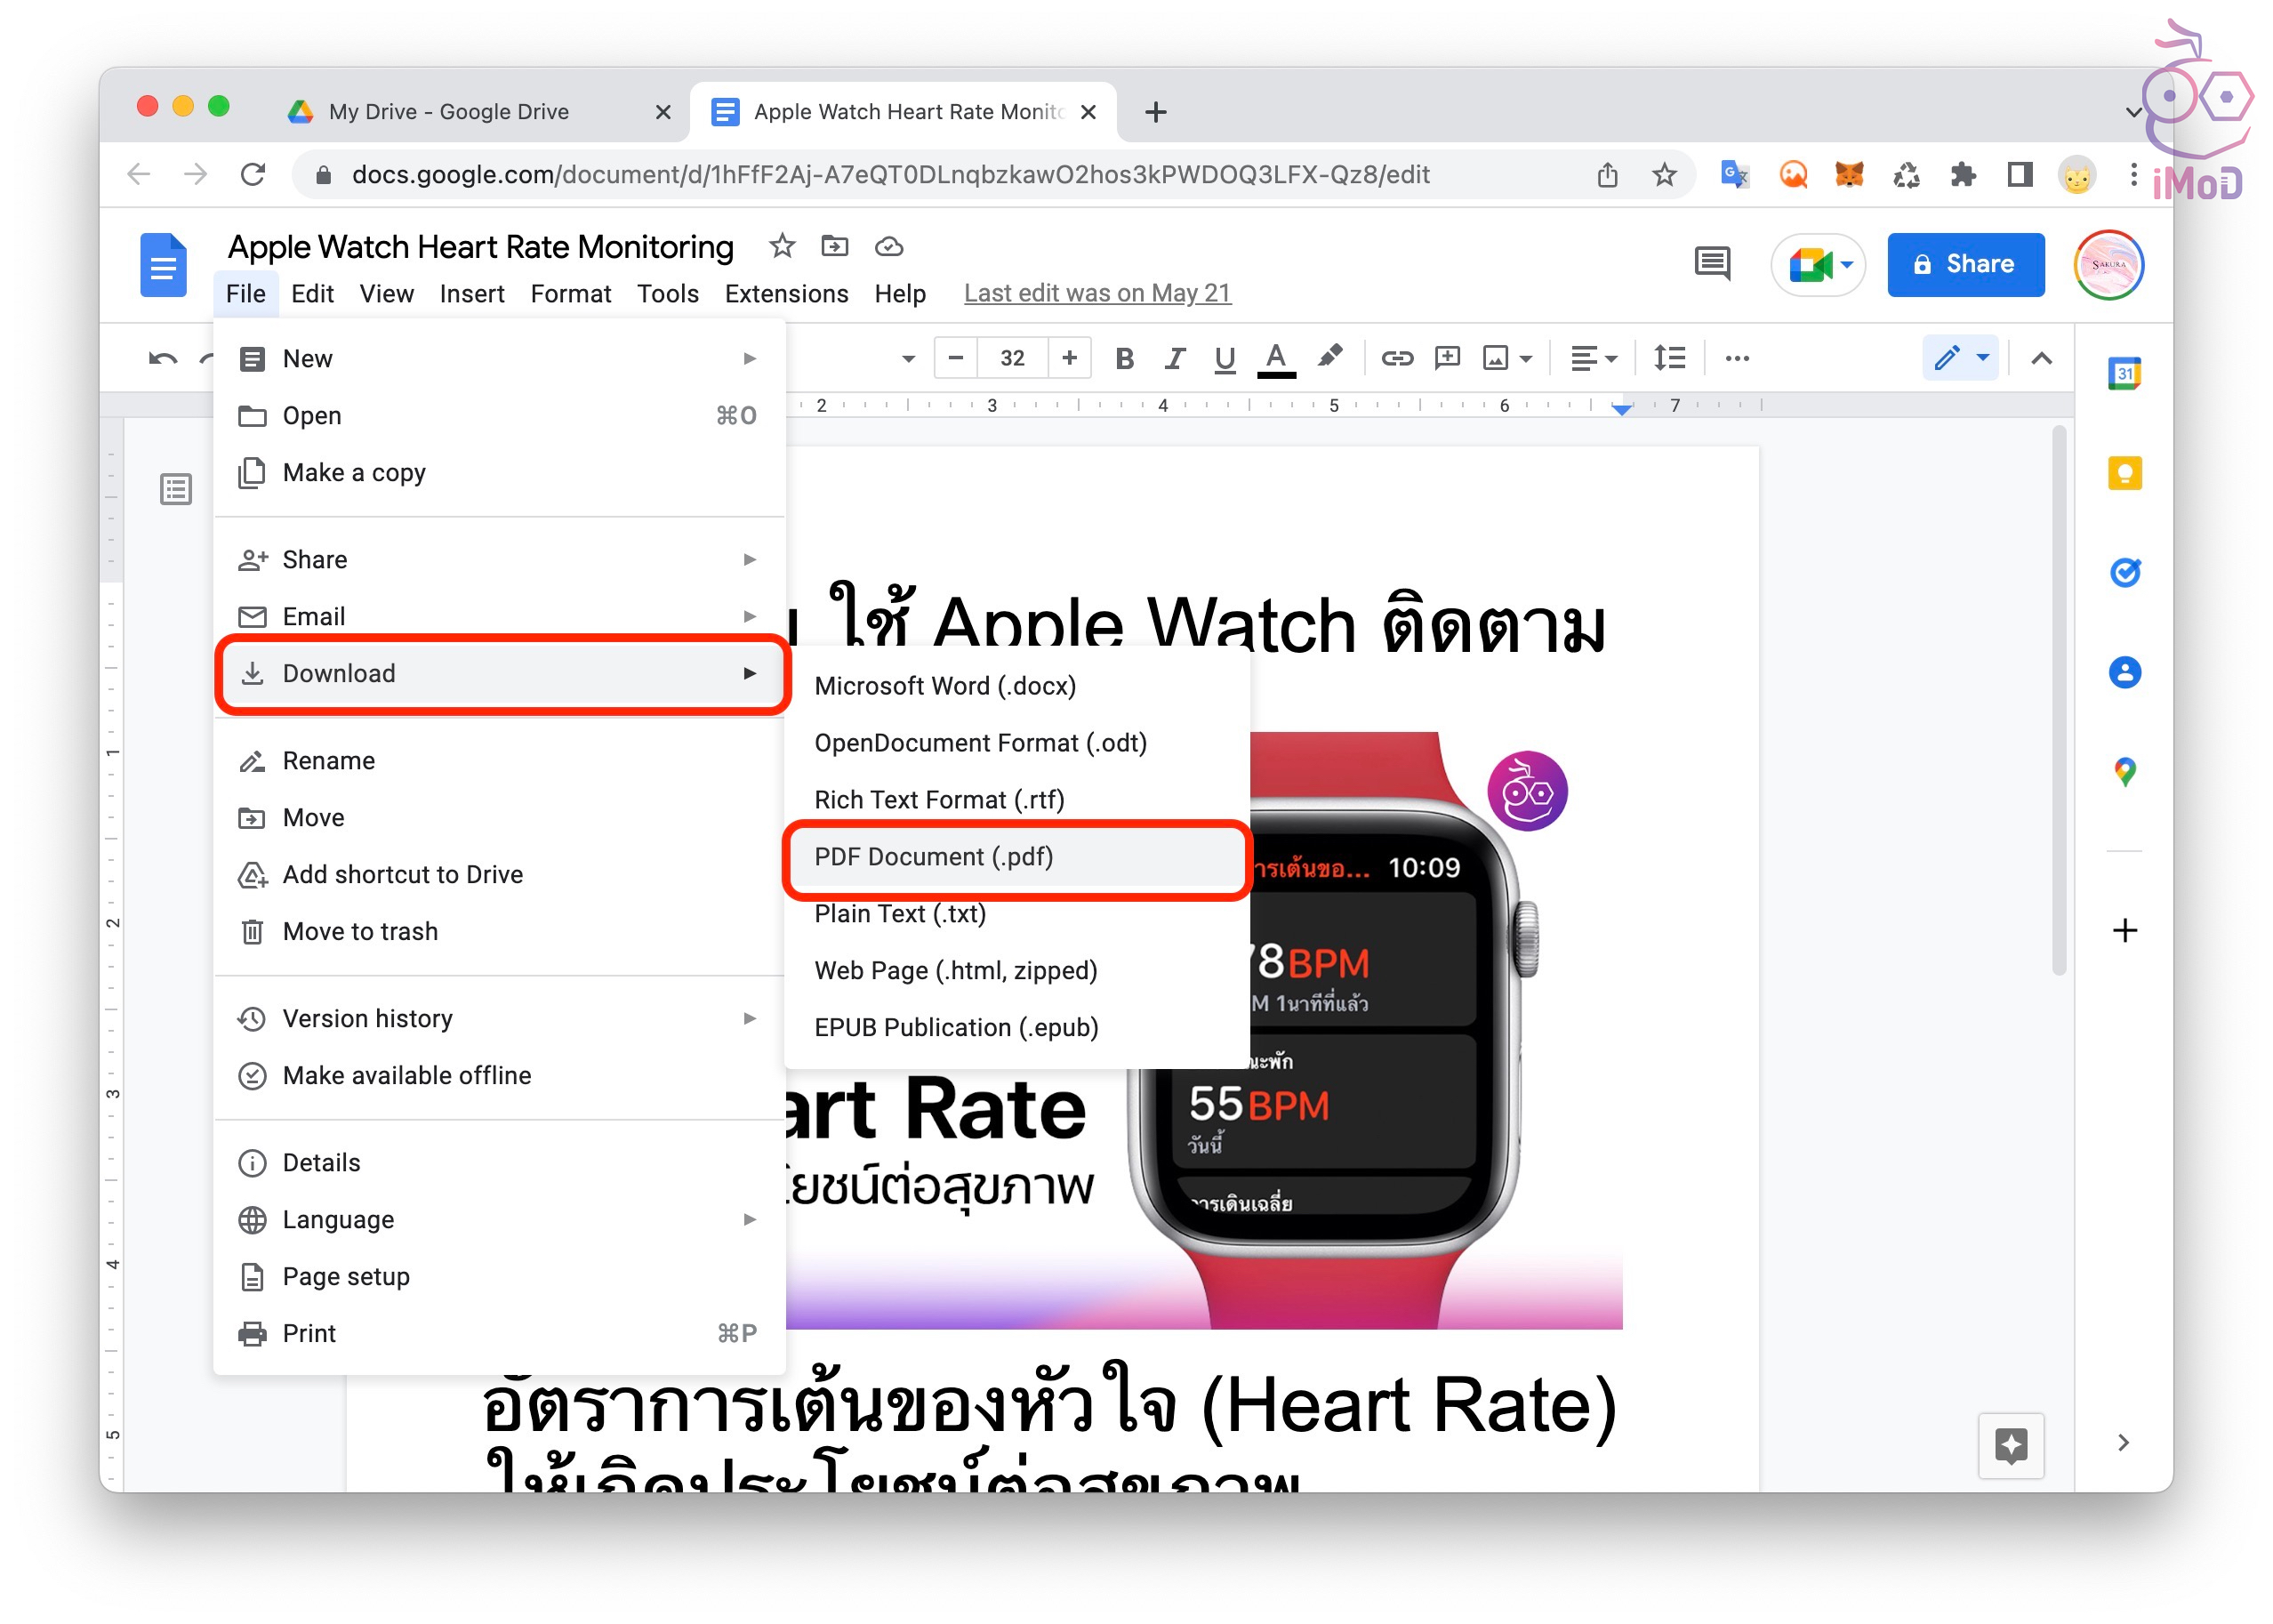Star the document title
Viewport: 2273px width, 1624px height.
(x=782, y=246)
